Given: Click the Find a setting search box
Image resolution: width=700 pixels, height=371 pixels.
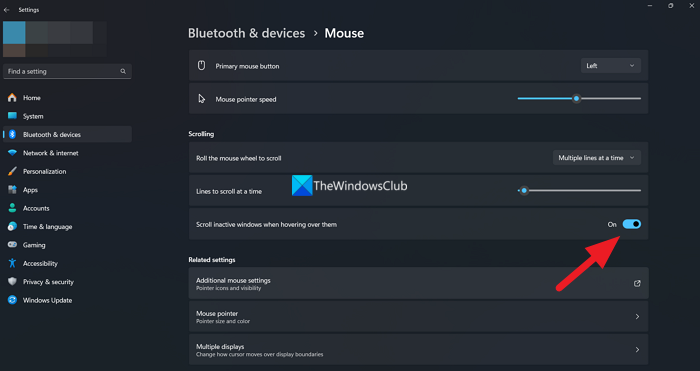Looking at the screenshot, I should click(67, 71).
